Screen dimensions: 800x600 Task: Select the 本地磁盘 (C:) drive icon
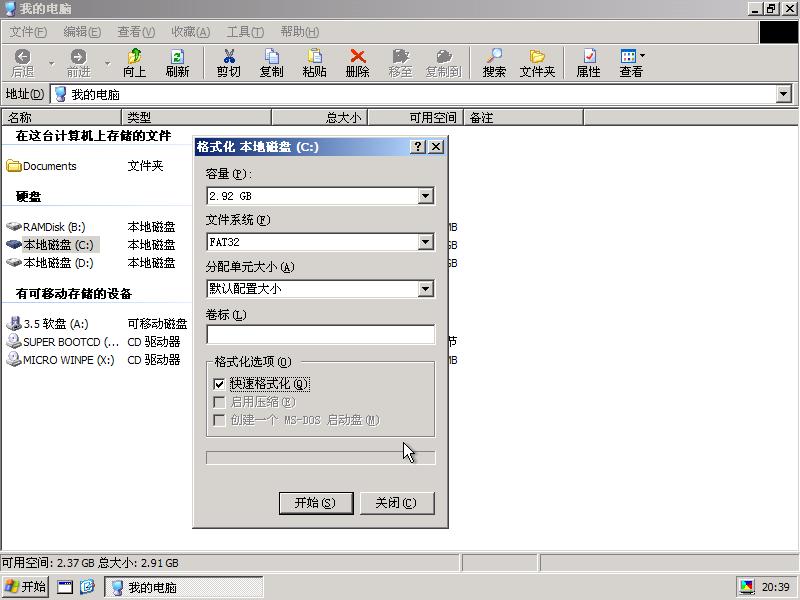14,244
